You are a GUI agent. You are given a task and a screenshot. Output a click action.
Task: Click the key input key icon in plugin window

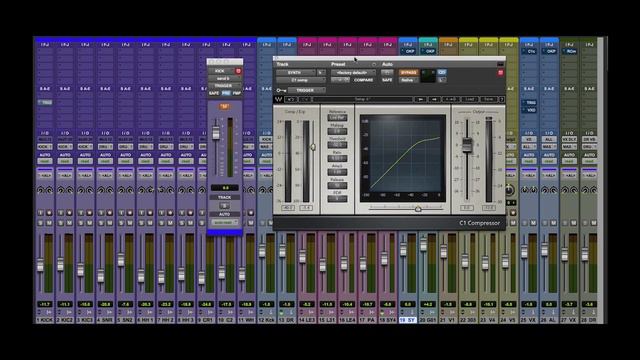click(281, 90)
